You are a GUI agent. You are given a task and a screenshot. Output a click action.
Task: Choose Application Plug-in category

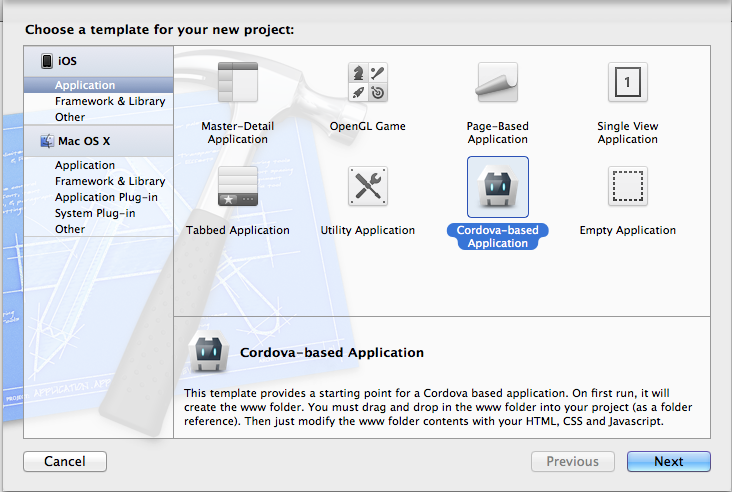point(99,197)
